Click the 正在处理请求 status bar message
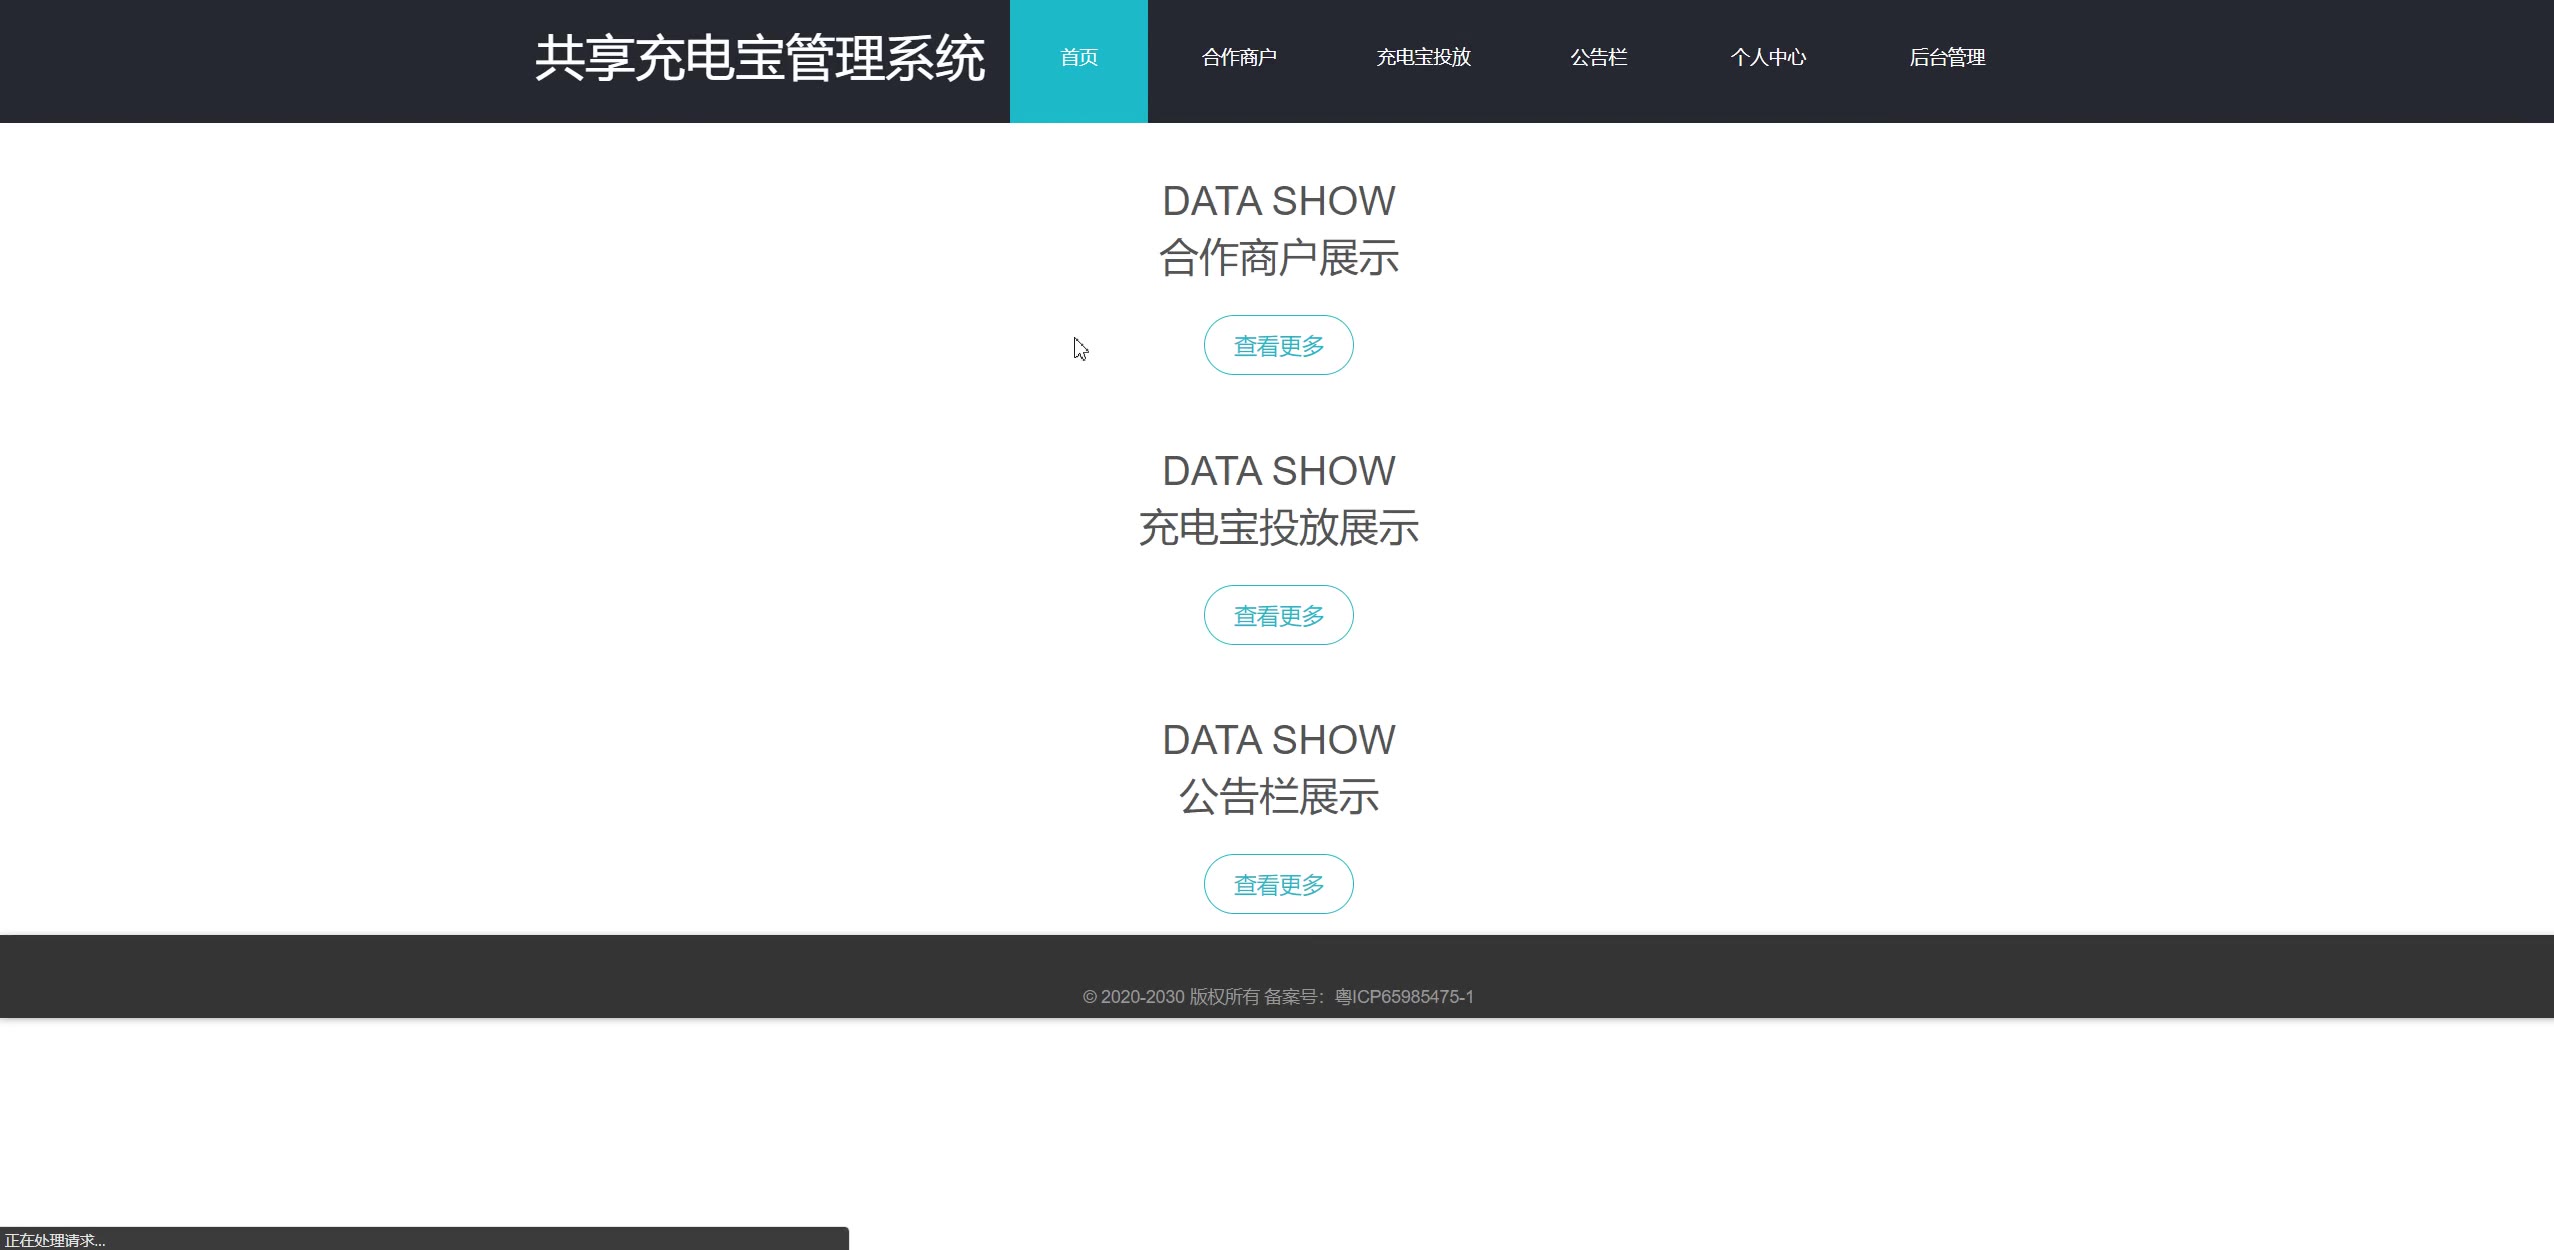The width and height of the screenshot is (2554, 1250). 55,1240
